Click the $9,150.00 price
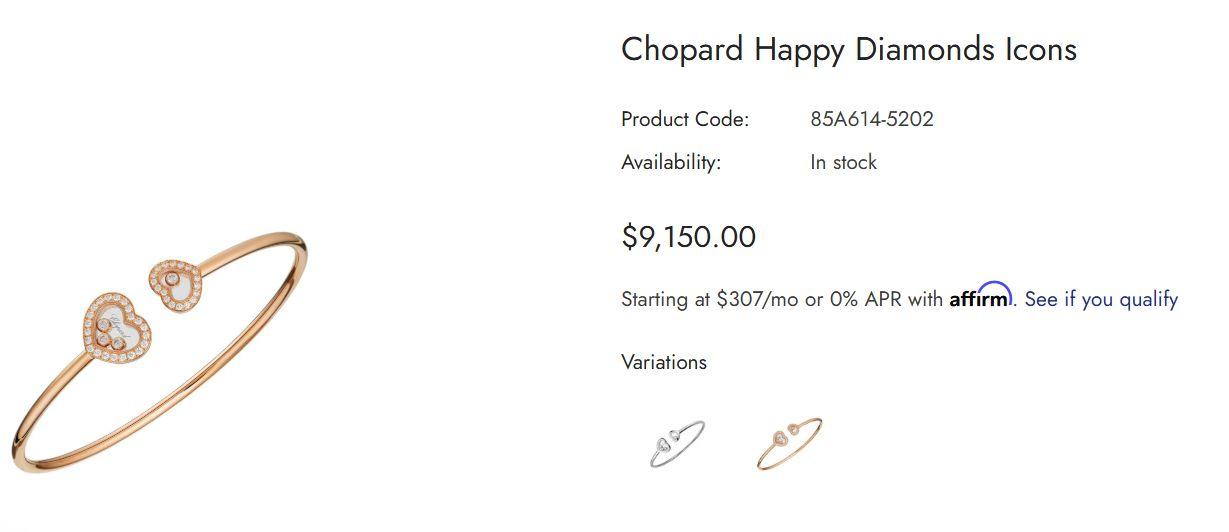 (x=688, y=237)
